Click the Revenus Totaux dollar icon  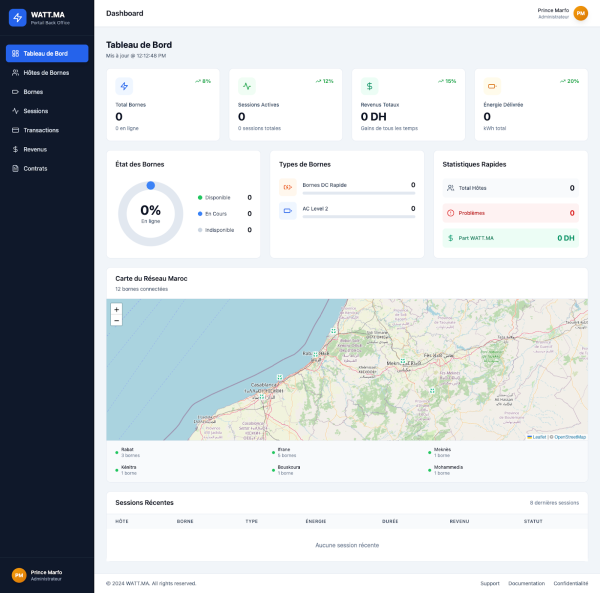[x=369, y=86]
